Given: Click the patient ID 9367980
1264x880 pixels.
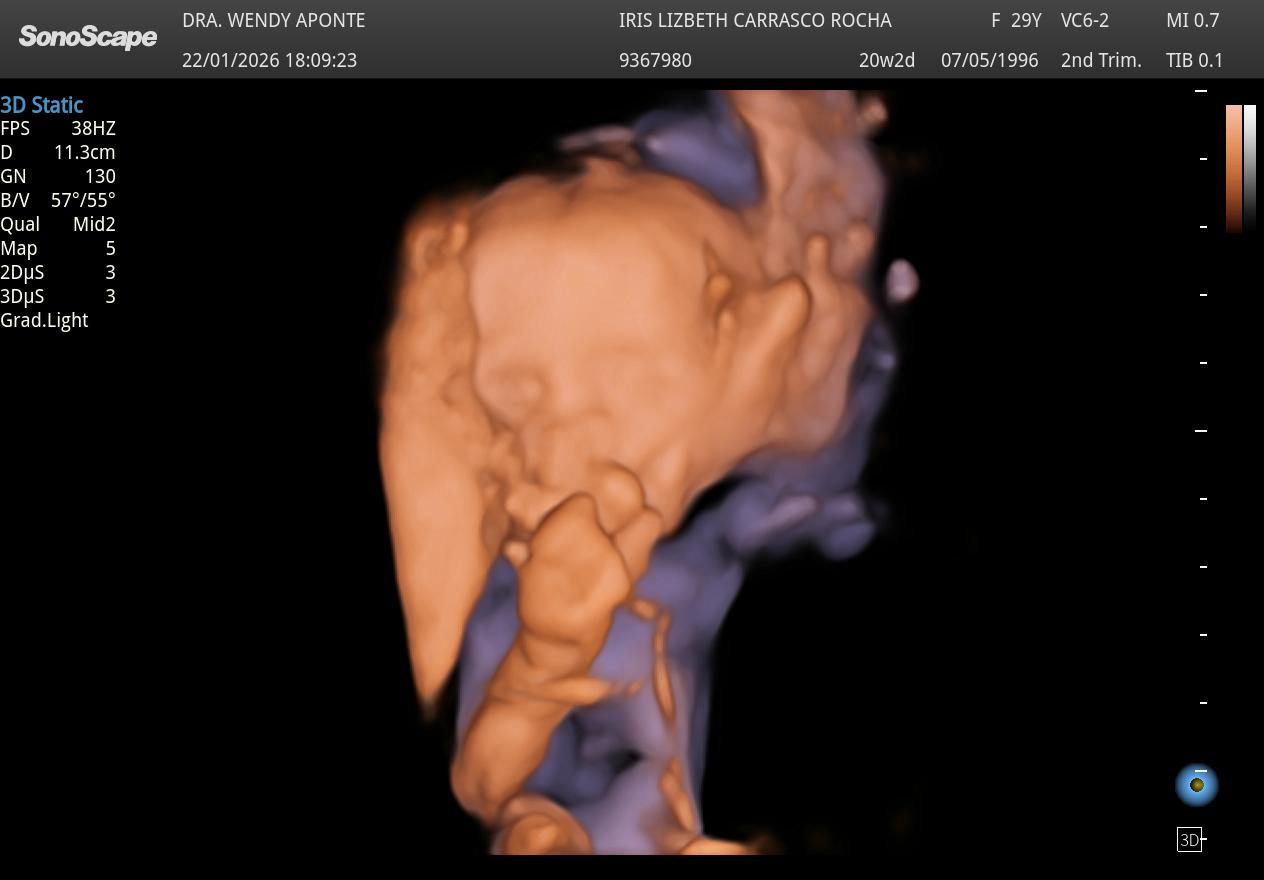Looking at the screenshot, I should pos(655,60).
